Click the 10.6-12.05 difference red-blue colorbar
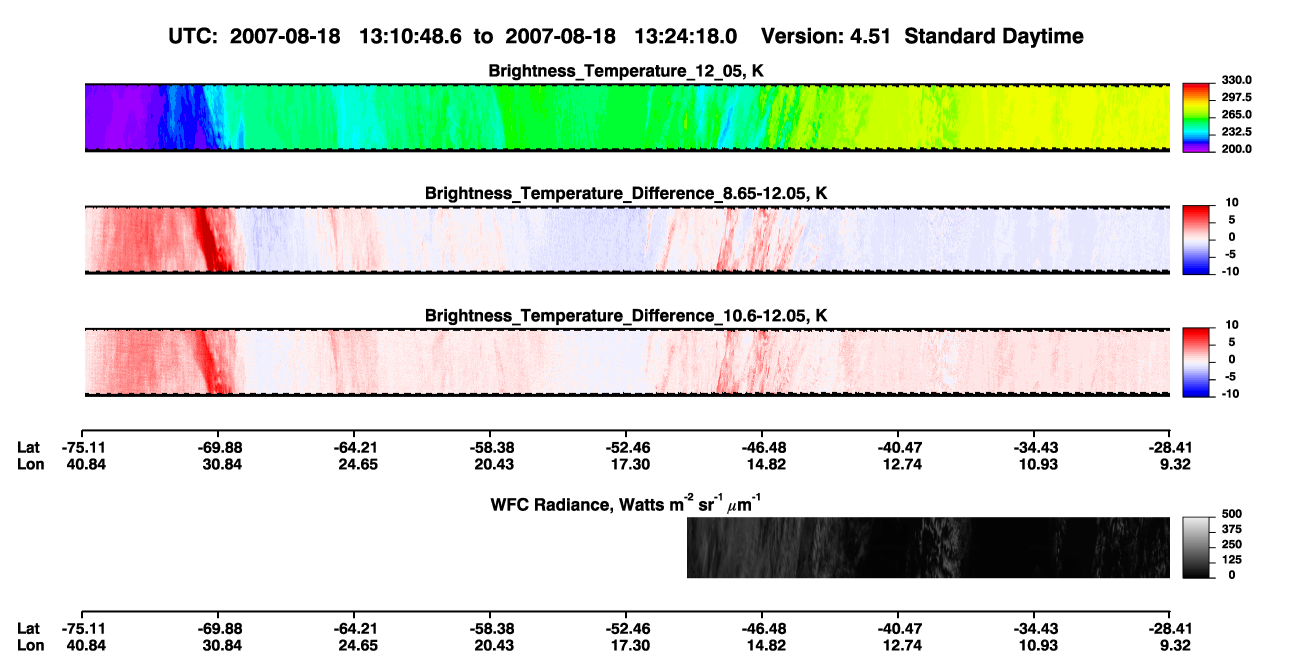The height and width of the screenshot is (667, 1300). pos(1197,362)
